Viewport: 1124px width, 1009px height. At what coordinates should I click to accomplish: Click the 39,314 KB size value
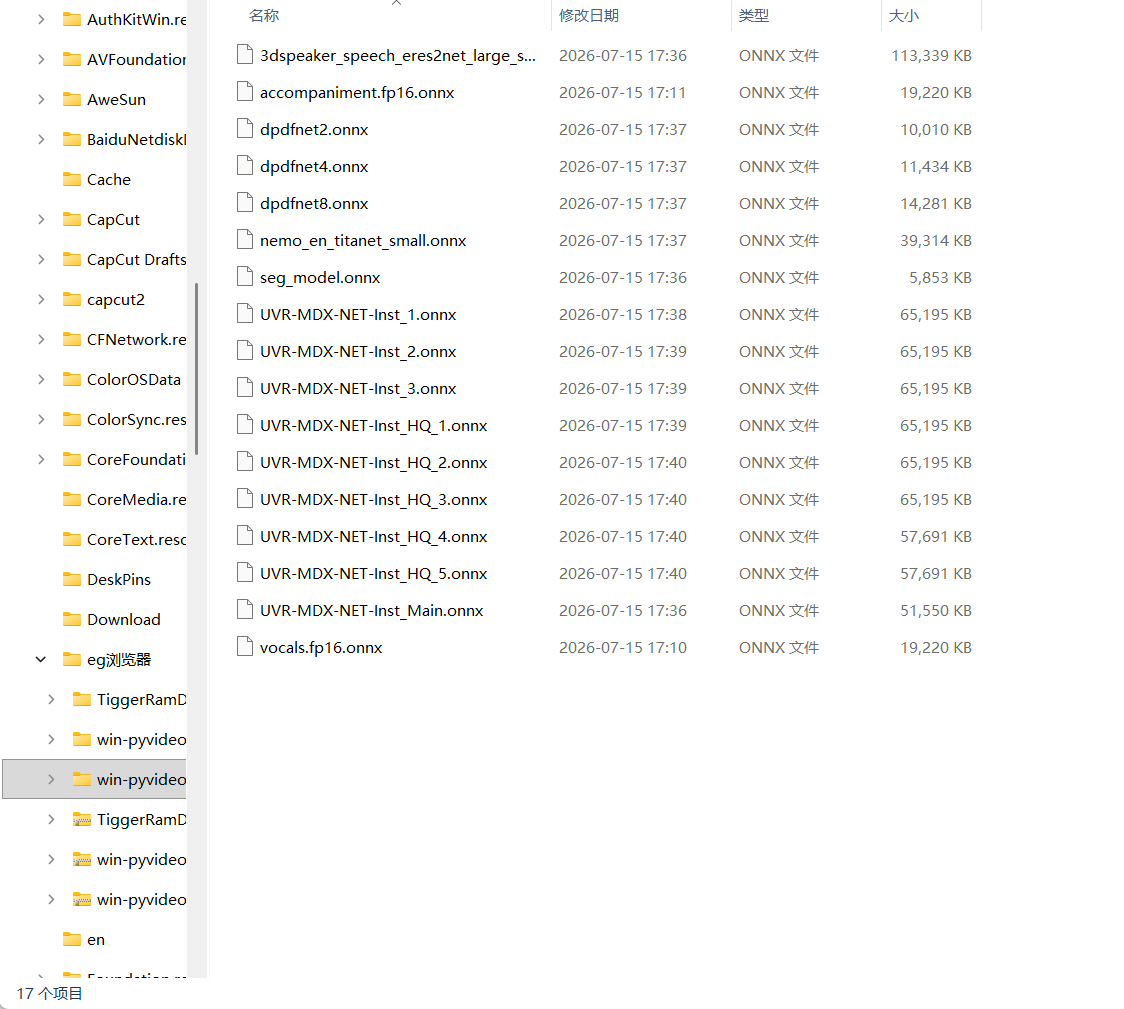[936, 241]
